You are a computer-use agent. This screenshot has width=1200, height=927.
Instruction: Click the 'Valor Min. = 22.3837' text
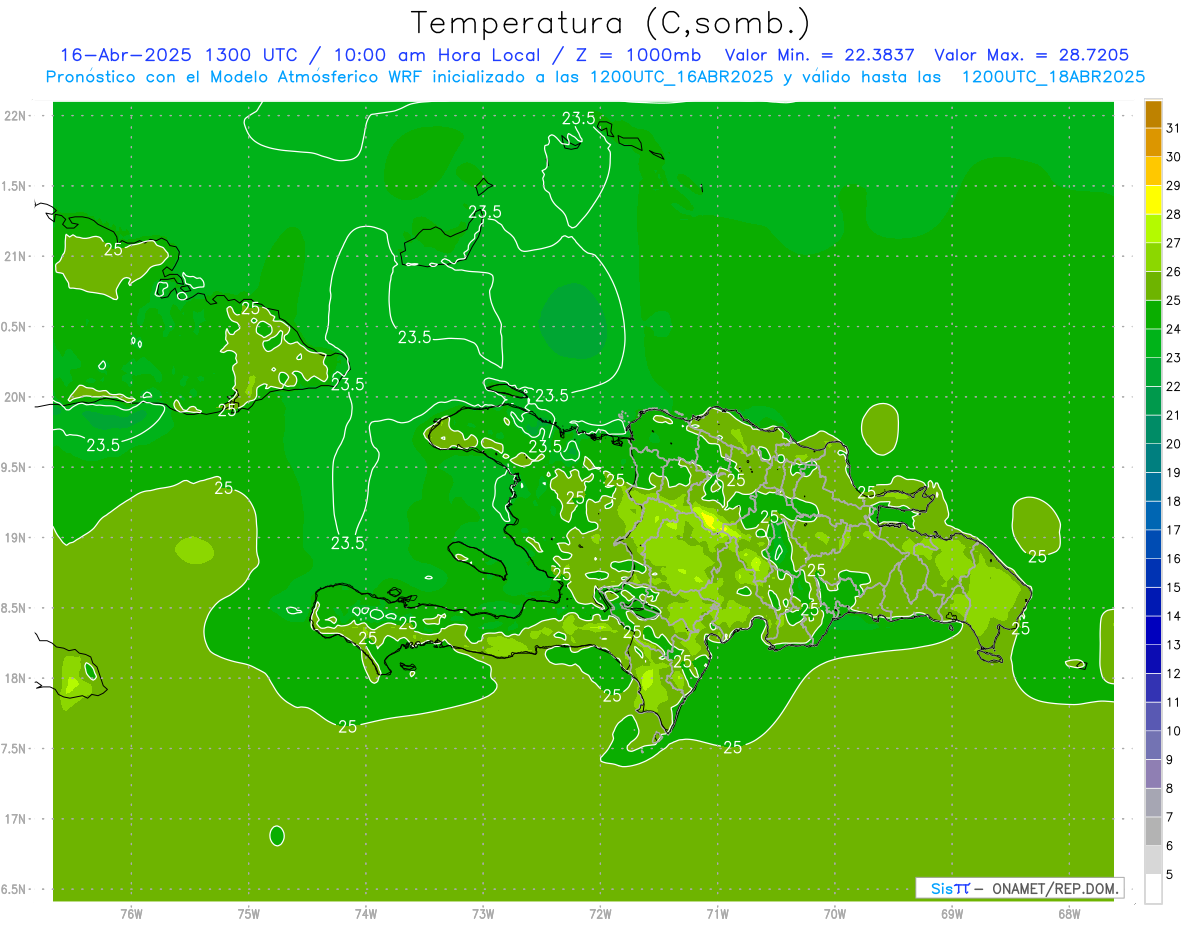point(820,54)
